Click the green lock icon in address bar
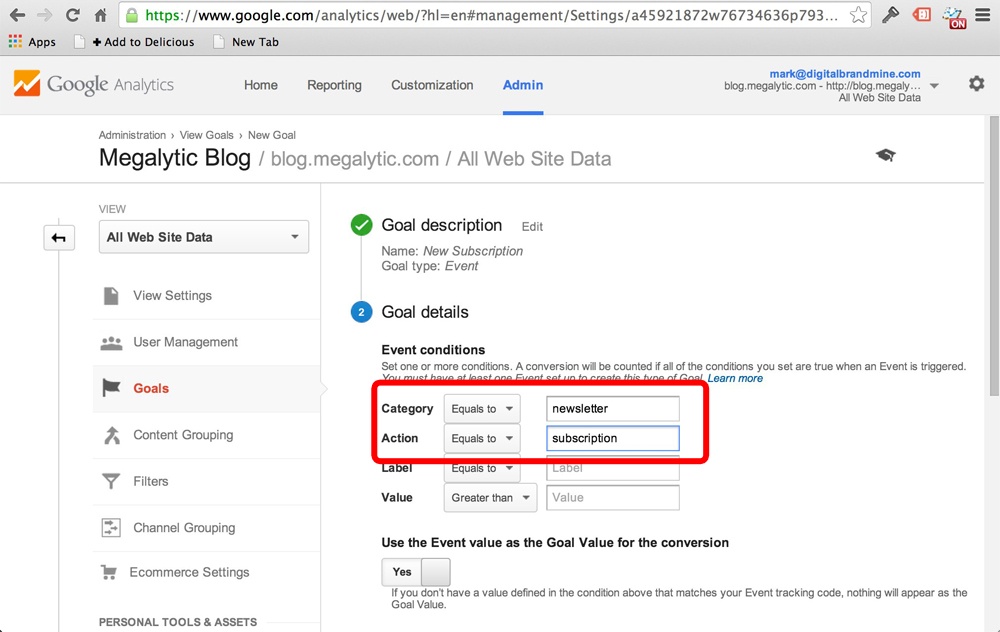Image resolution: width=1000 pixels, height=632 pixels. click(x=131, y=15)
